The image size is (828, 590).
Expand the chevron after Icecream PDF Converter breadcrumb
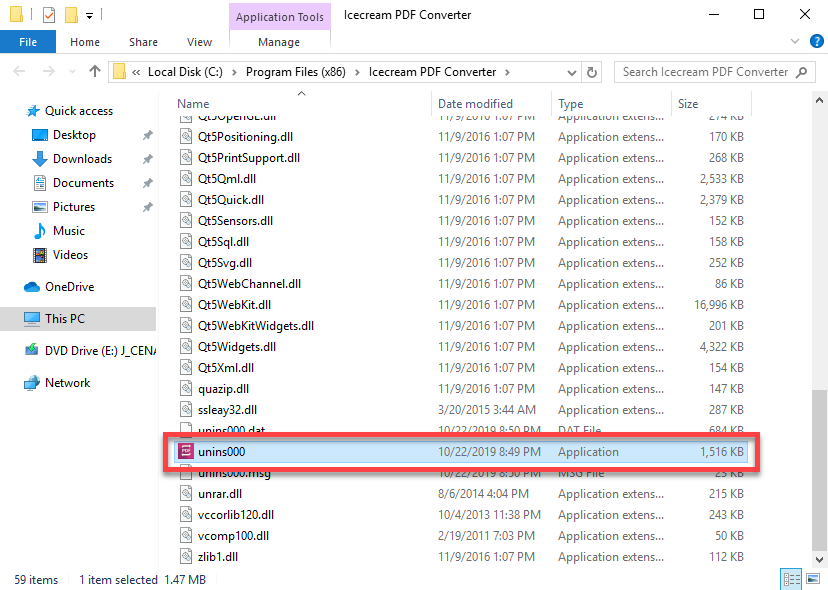pos(507,72)
